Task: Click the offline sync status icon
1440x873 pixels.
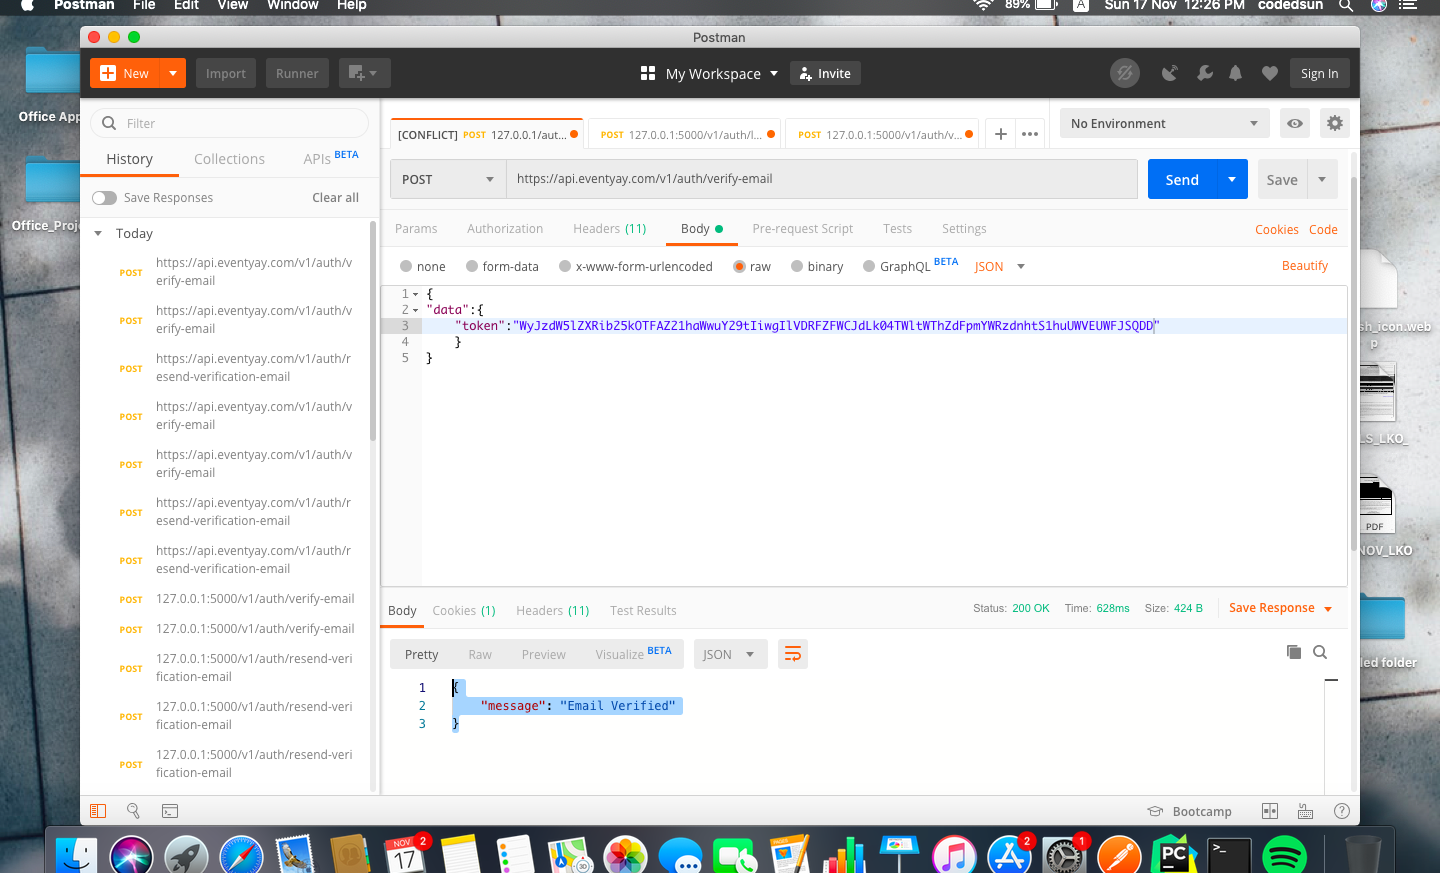Action: pyautogui.click(x=1125, y=73)
